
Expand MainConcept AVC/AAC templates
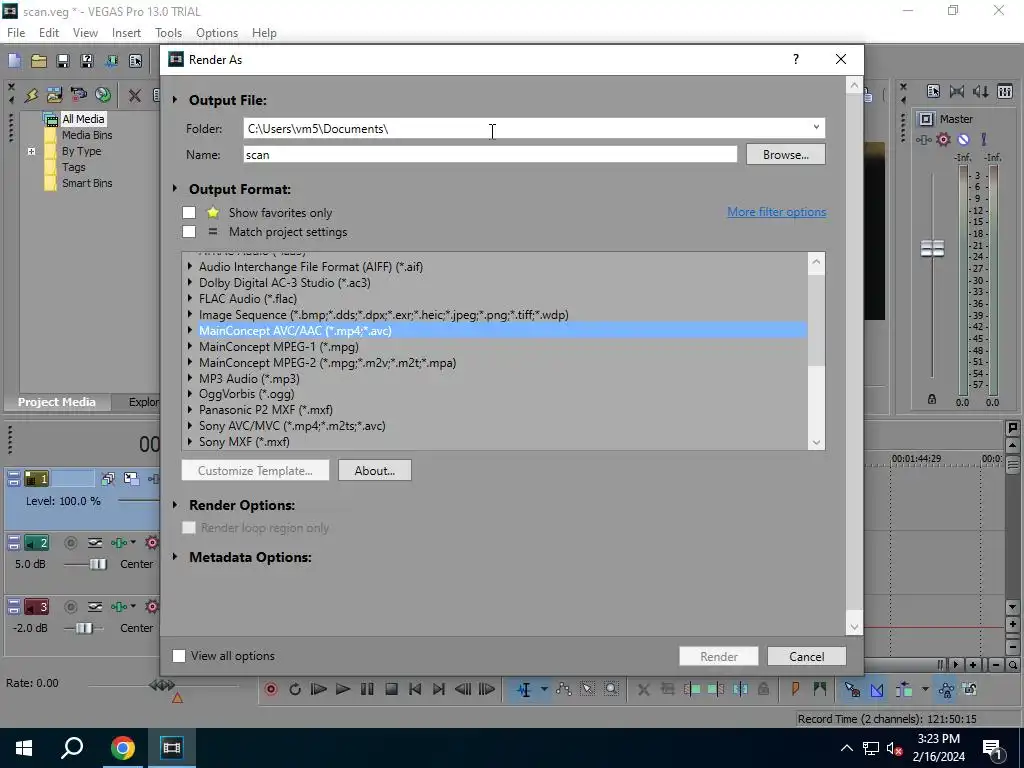(190, 330)
